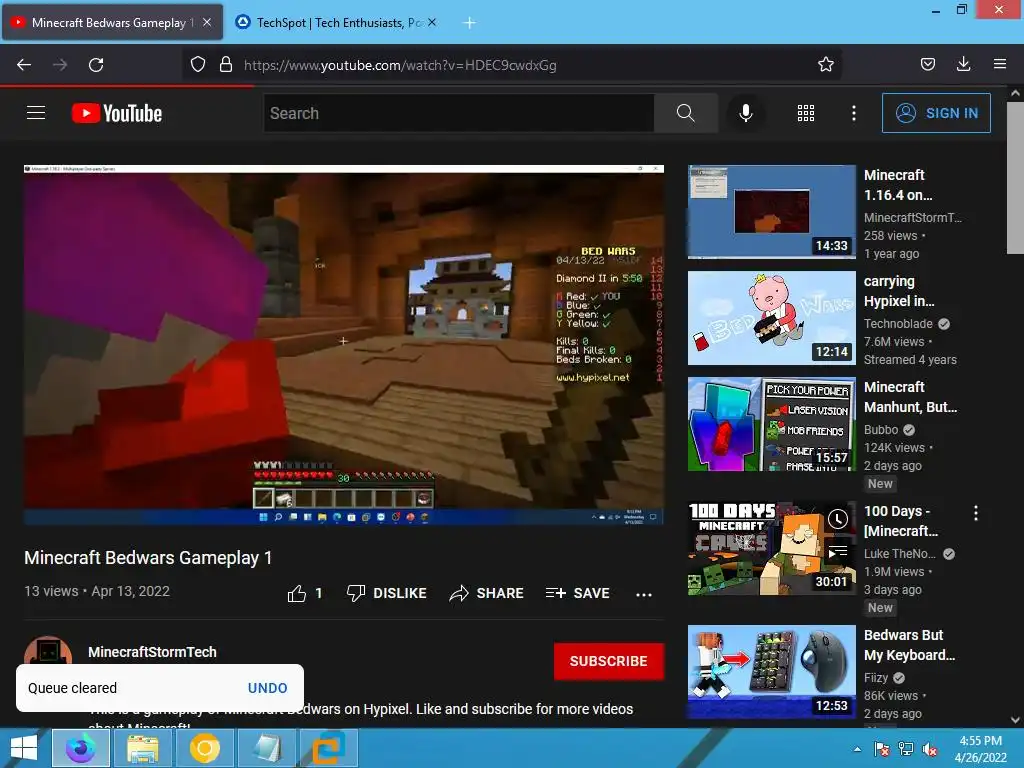
Task: Start voice search with microphone icon
Action: click(746, 113)
